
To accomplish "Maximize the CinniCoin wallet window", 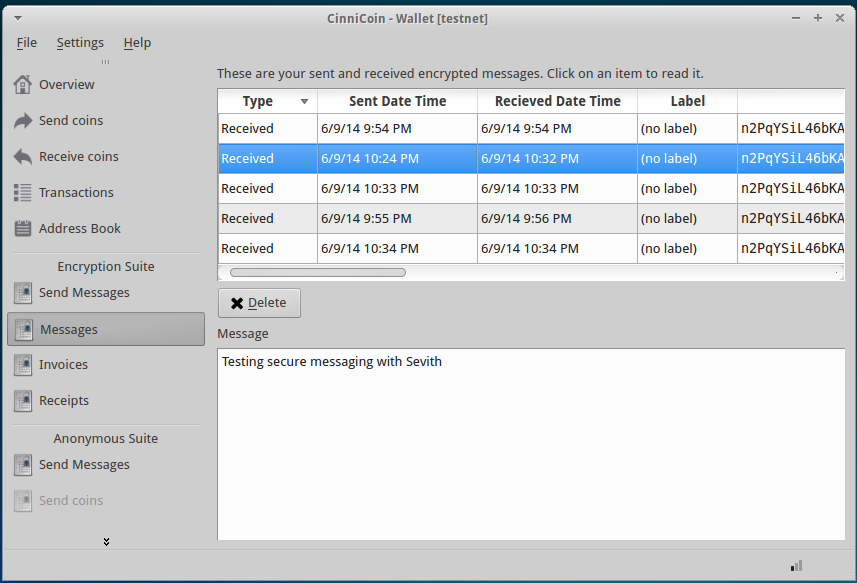I will (x=818, y=18).
